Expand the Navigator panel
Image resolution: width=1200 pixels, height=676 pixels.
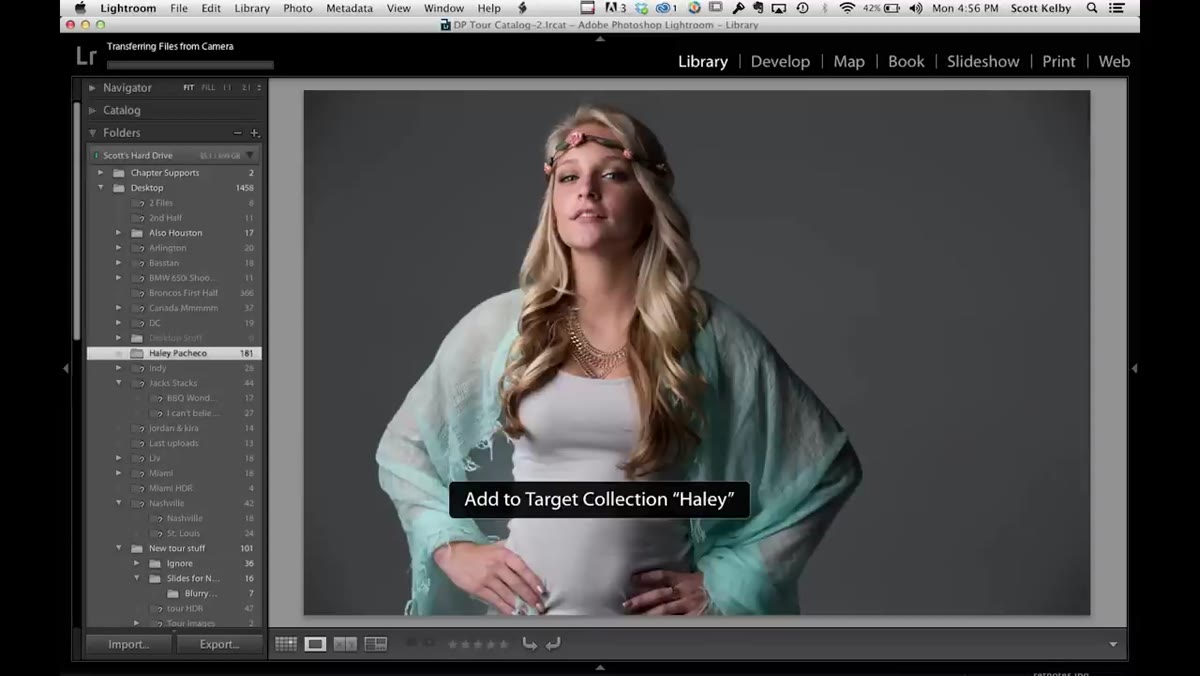coord(93,88)
